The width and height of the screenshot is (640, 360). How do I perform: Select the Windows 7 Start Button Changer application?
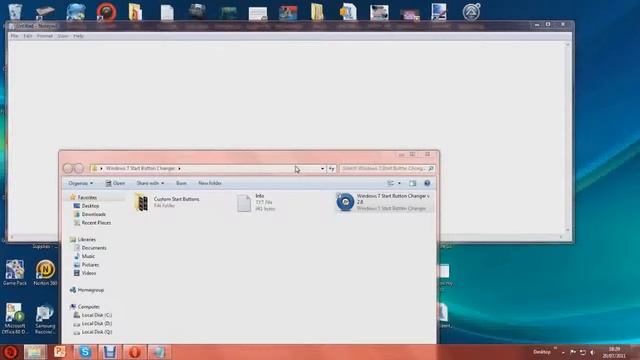[x=384, y=202]
